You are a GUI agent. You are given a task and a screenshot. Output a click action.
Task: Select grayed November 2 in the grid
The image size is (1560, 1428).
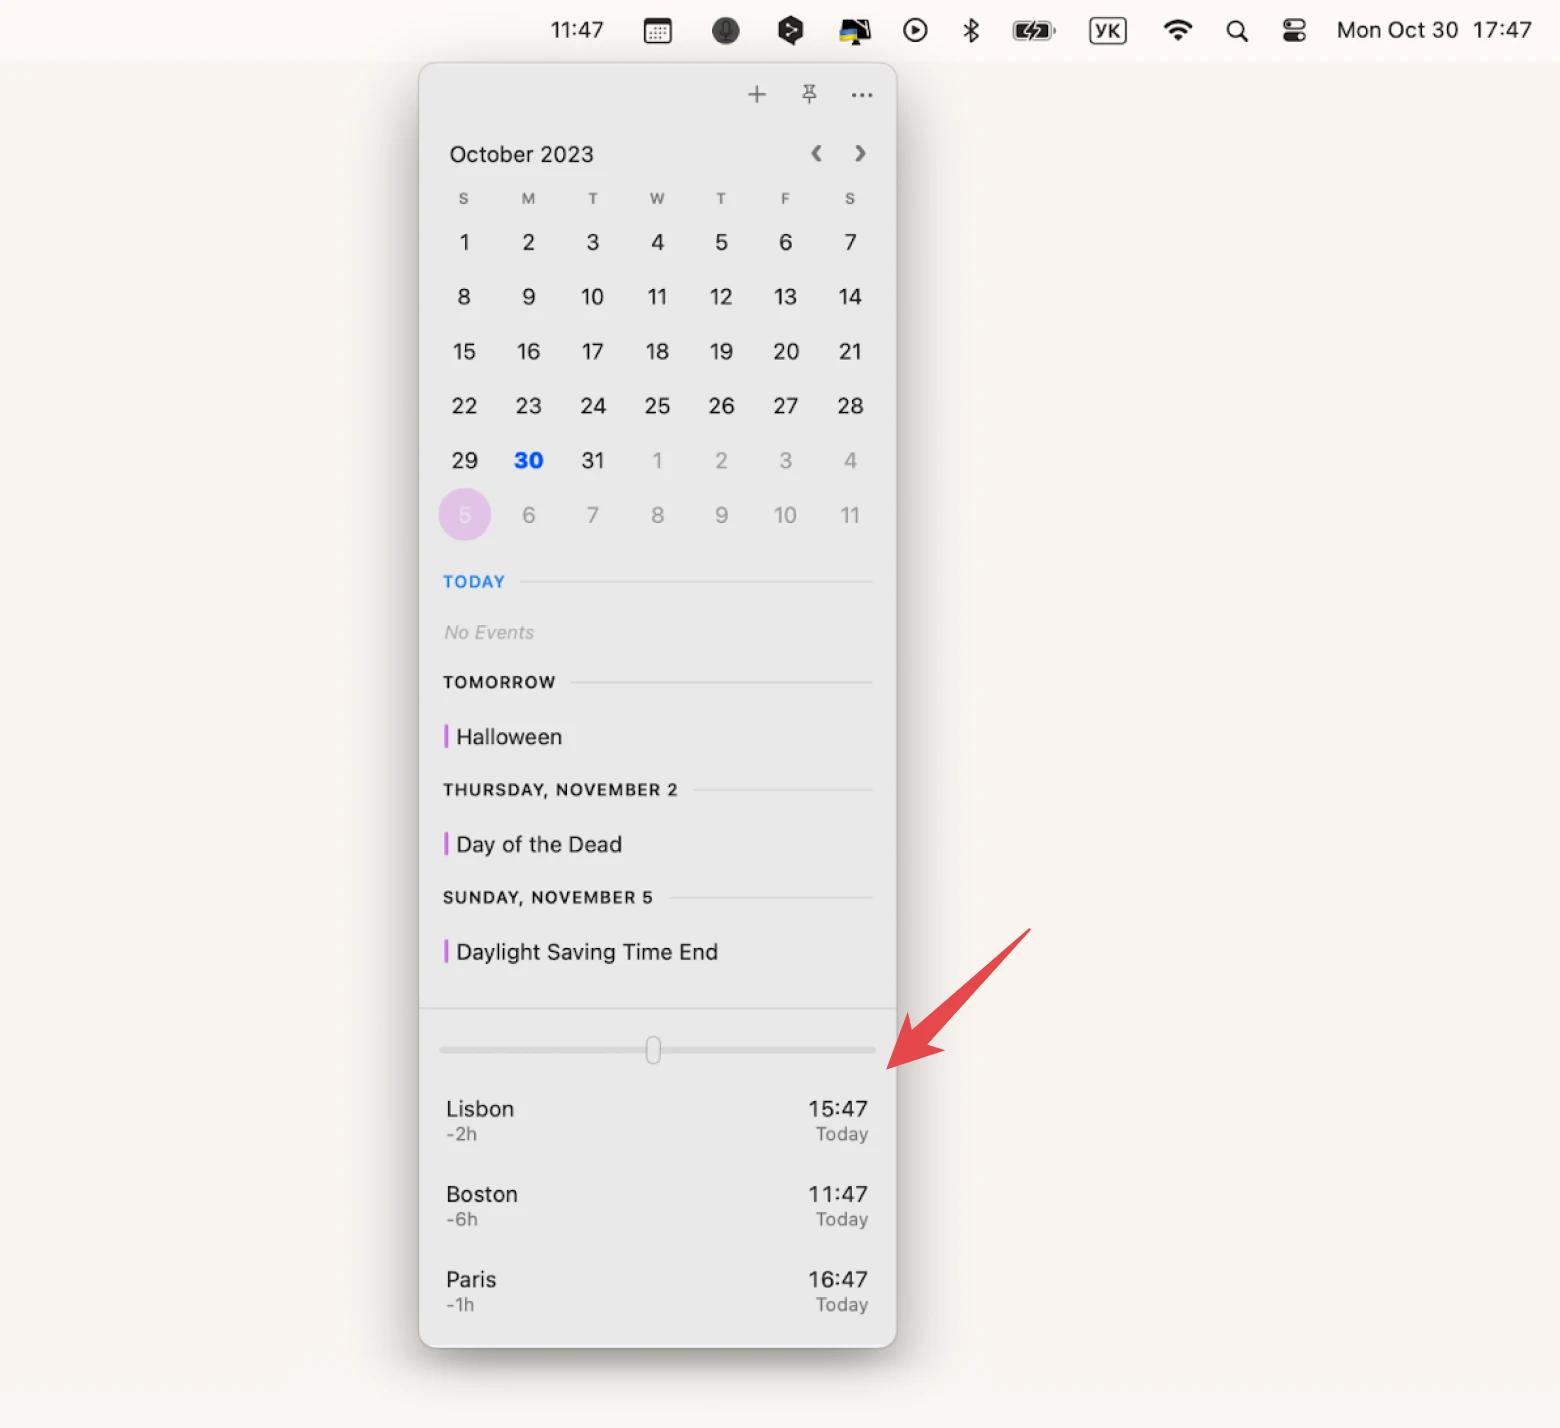tap(721, 460)
